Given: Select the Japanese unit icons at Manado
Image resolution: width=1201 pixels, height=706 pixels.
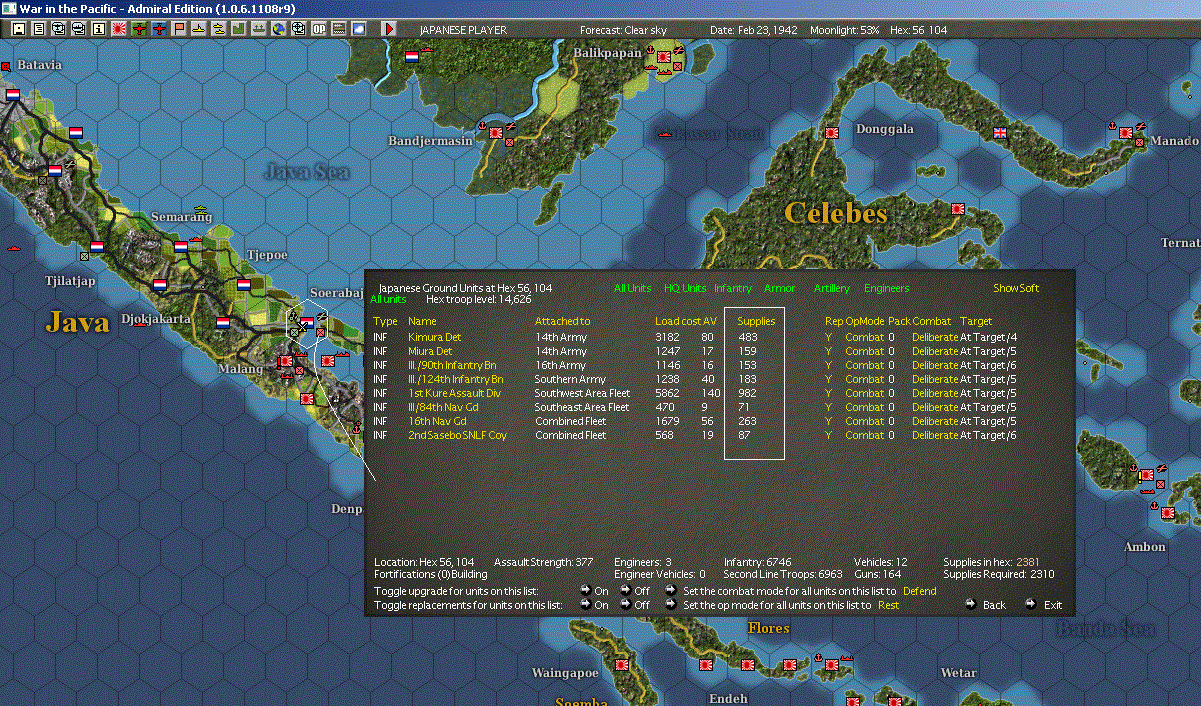Looking at the screenshot, I should 1126,131.
